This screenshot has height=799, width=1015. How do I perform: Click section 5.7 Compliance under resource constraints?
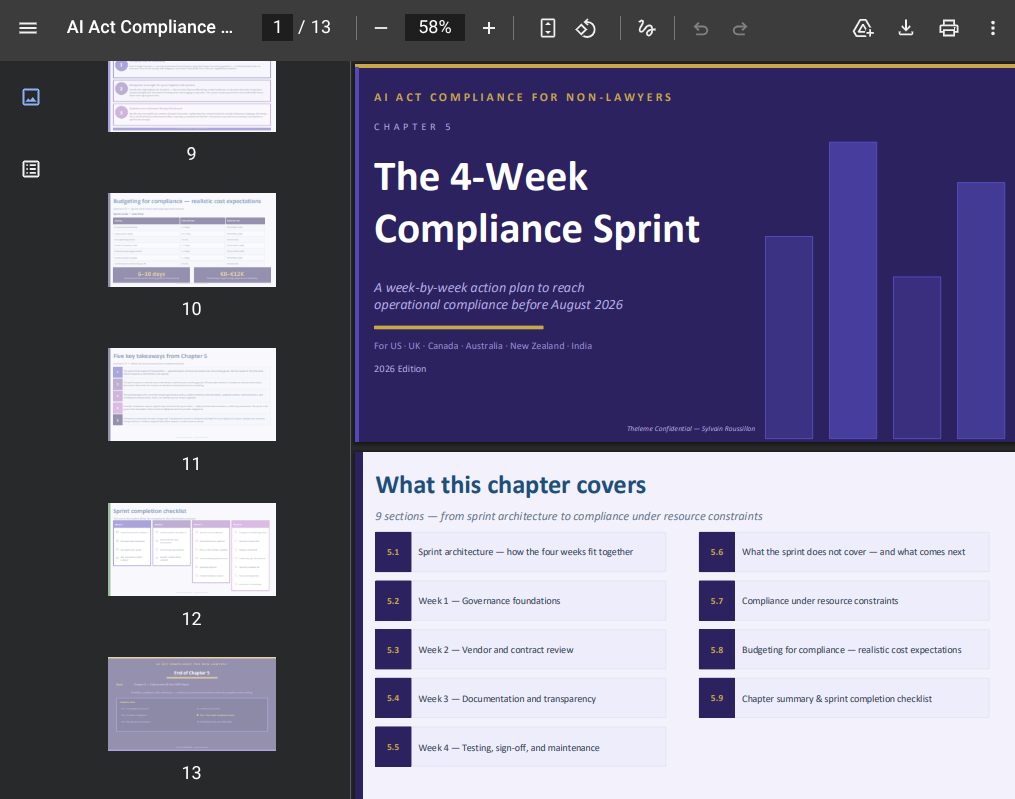click(844, 601)
